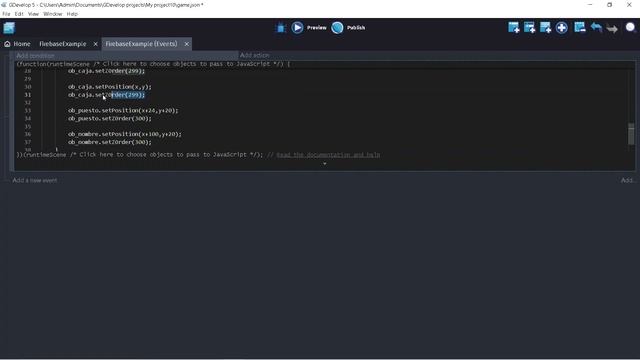This screenshot has width=640, height=360.
Task: Switch to the FirebaseExample scene tab
Action: [63, 44]
